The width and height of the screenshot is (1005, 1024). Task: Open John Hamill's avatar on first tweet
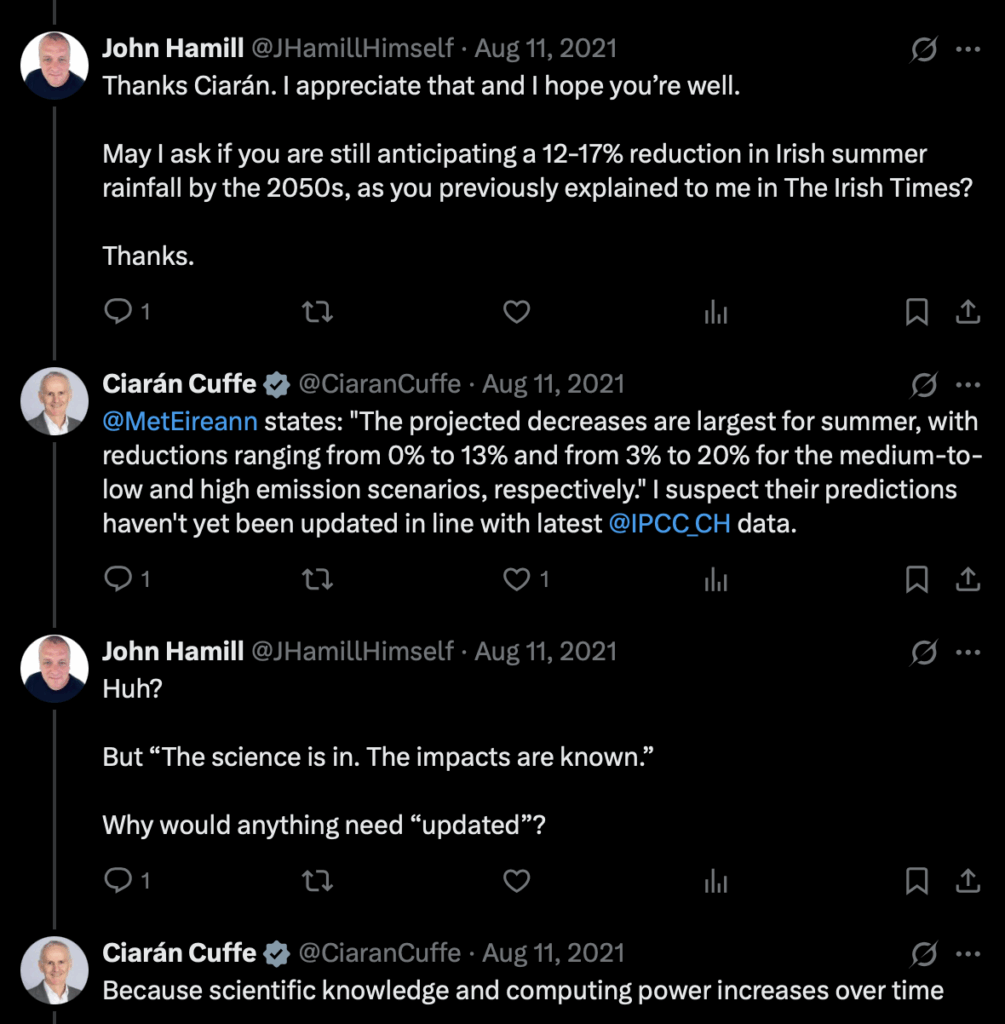(54, 66)
